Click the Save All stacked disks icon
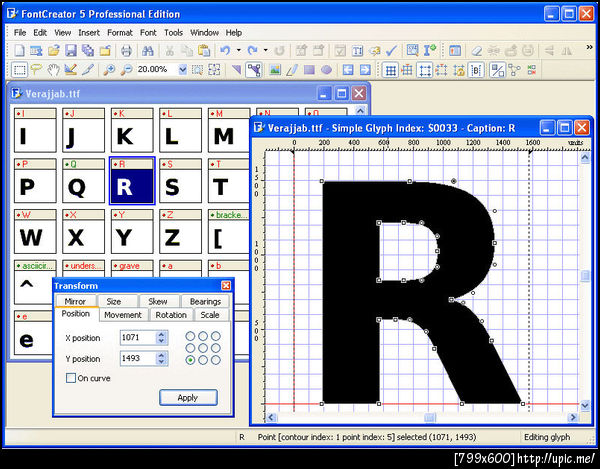The height and width of the screenshot is (469, 600). 88,50
